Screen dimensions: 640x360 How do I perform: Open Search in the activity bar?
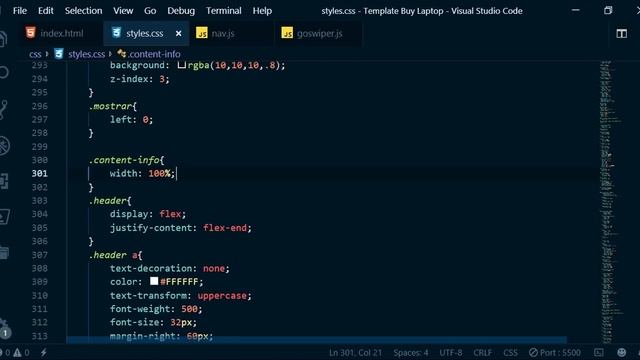3,73
